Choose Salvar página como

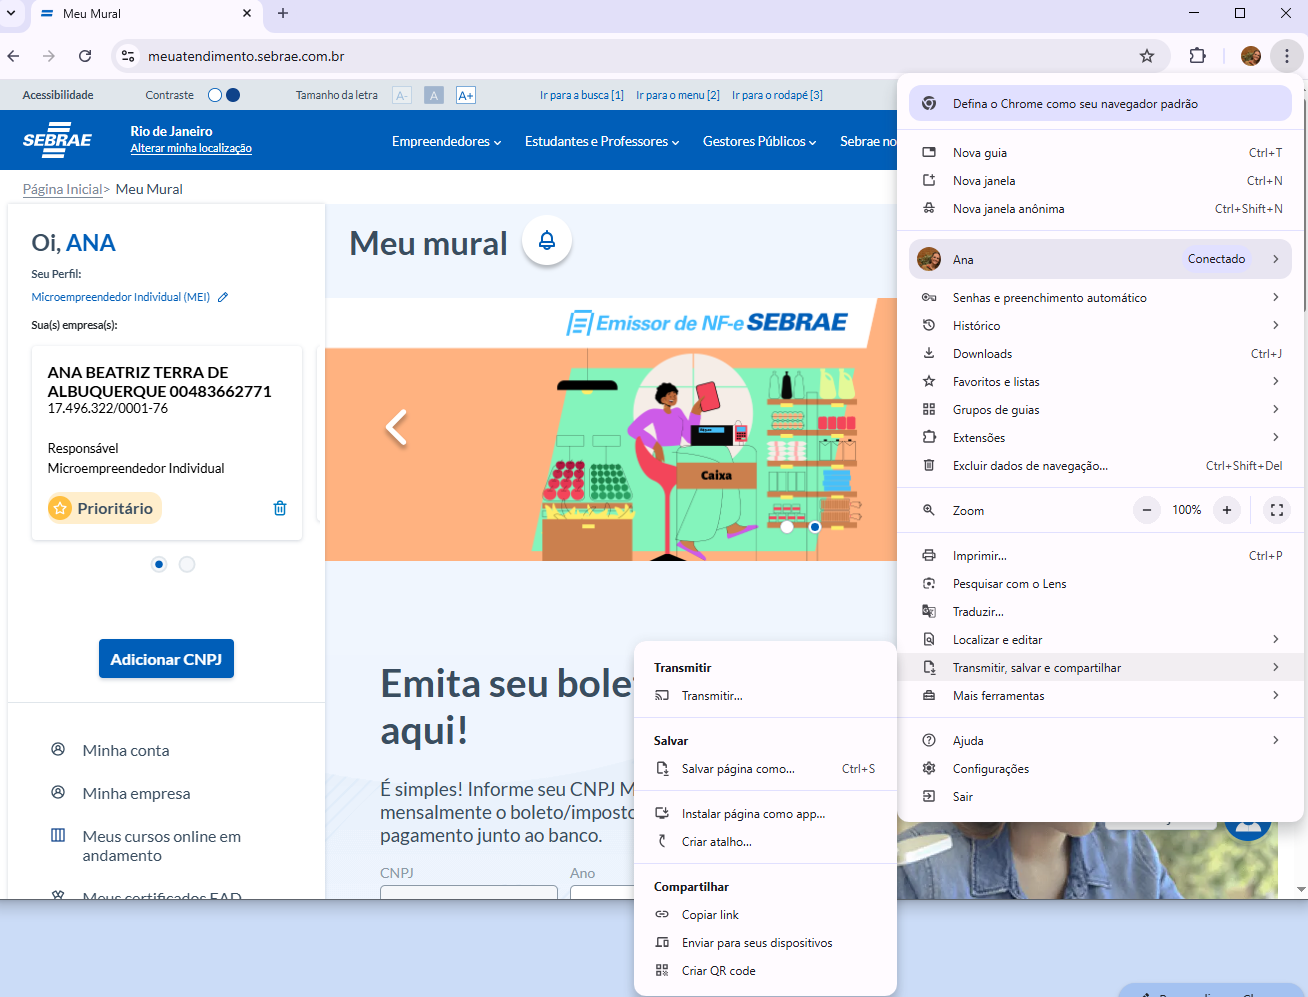[x=765, y=768]
